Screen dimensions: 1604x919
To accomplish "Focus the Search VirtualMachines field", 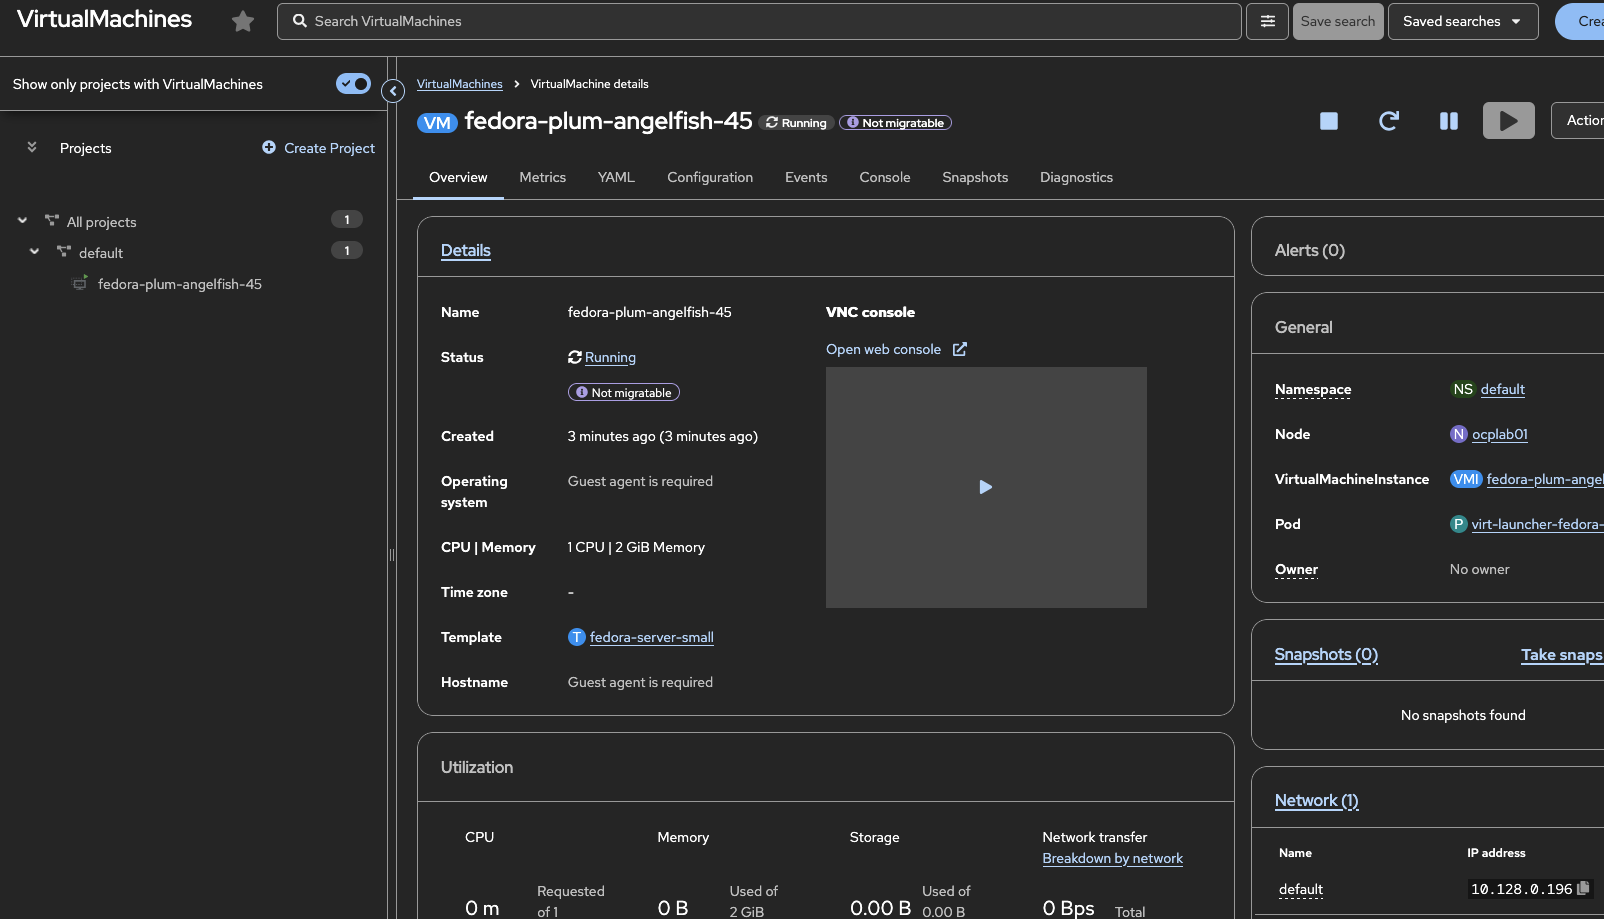I will click(760, 21).
